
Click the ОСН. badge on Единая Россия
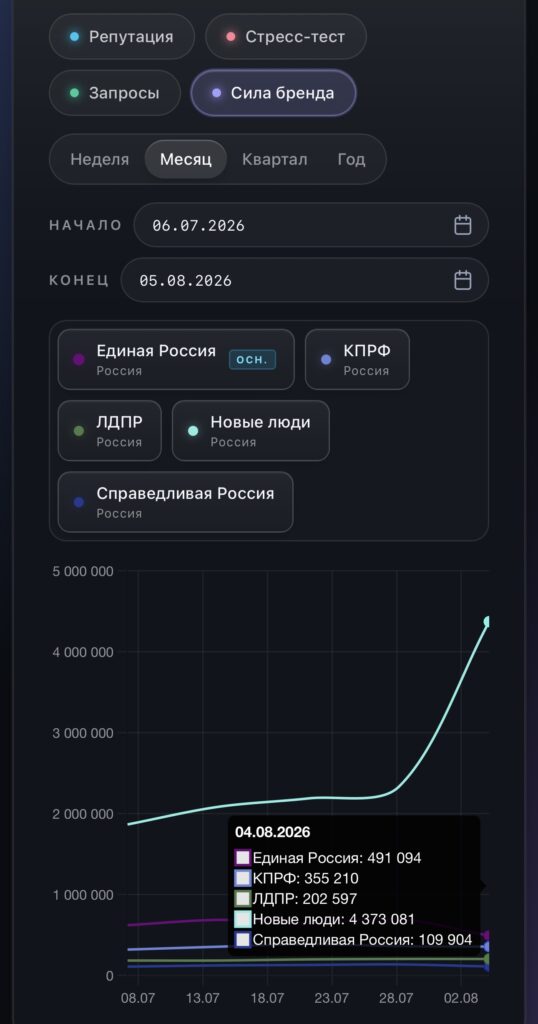(252, 360)
